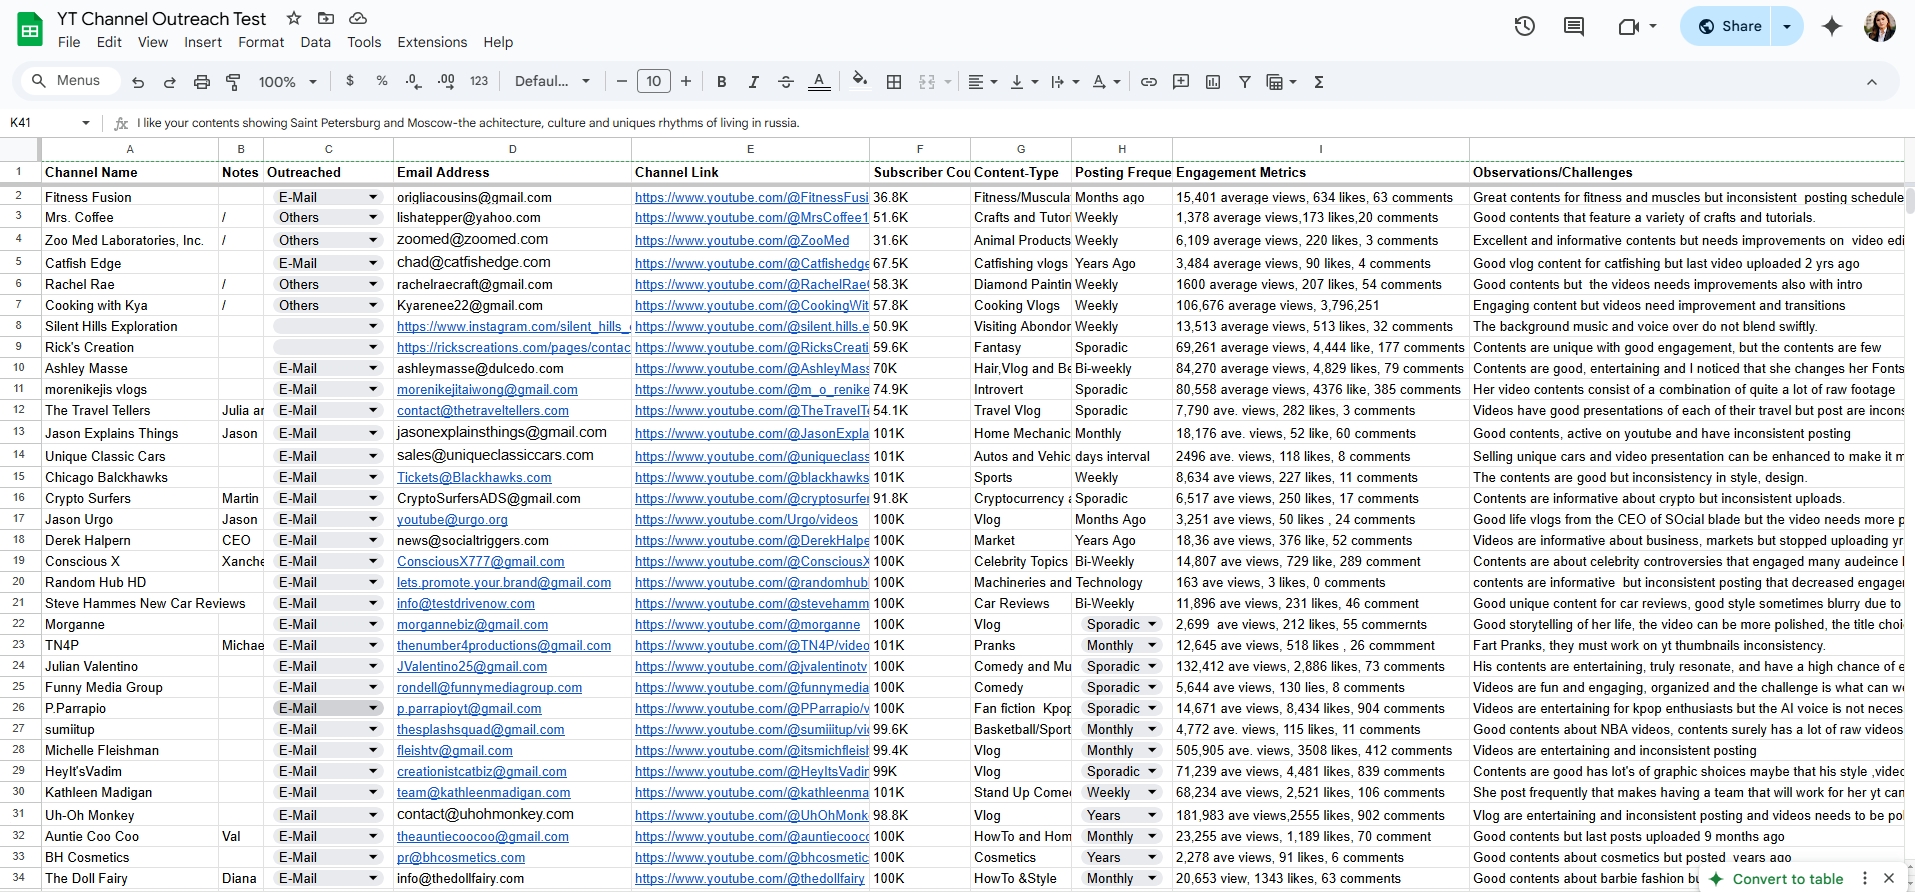Open the Edit menu
This screenshot has width=1915, height=892.
pos(109,42)
